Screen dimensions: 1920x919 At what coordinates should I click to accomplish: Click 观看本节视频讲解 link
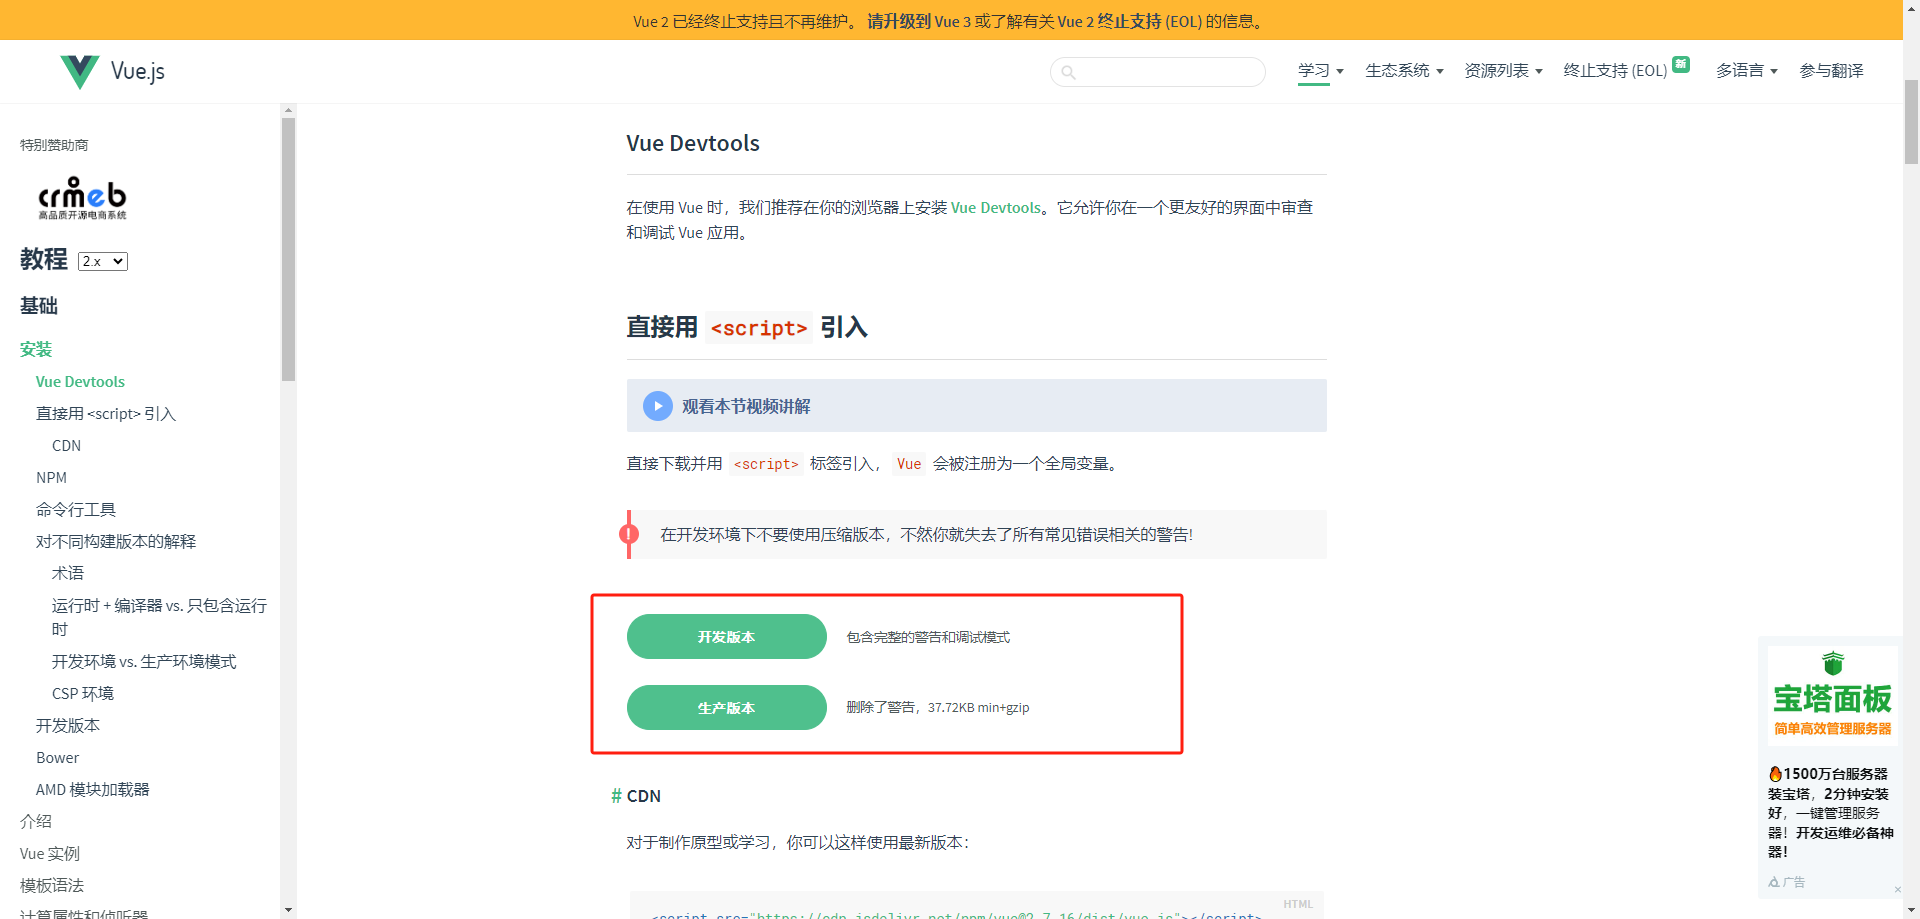pos(746,406)
